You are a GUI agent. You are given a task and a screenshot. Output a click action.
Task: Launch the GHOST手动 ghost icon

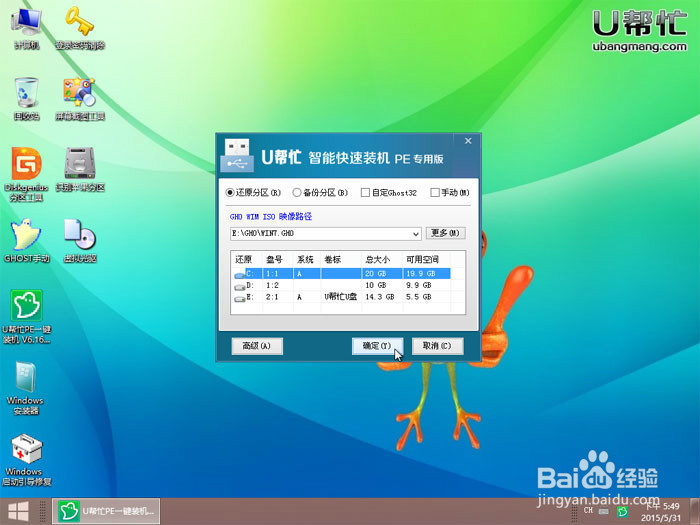[x=26, y=240]
